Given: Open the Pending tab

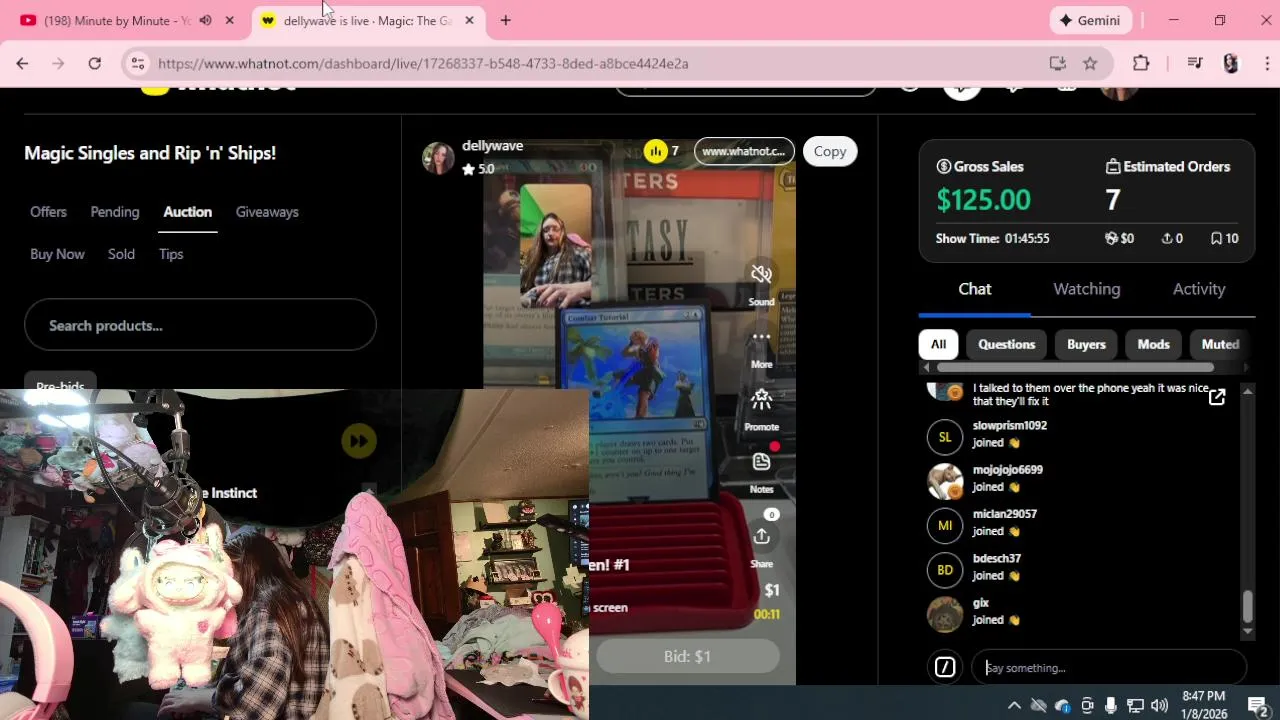Looking at the screenshot, I should click(x=115, y=212).
